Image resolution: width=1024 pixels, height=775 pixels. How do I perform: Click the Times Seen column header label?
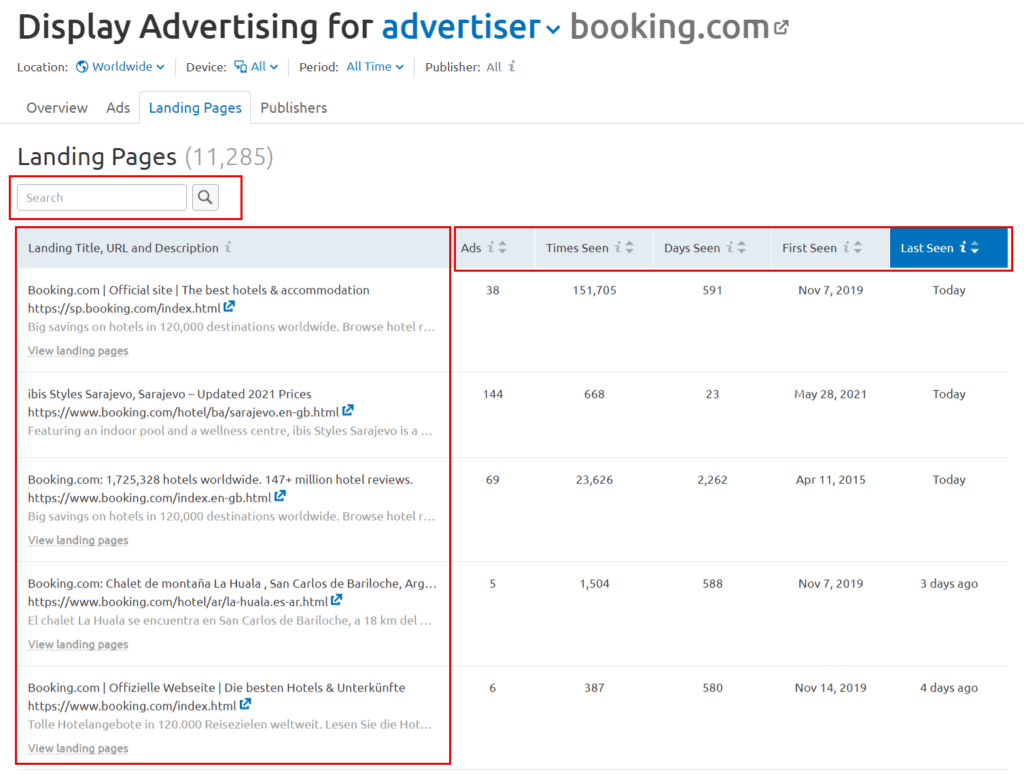point(577,248)
